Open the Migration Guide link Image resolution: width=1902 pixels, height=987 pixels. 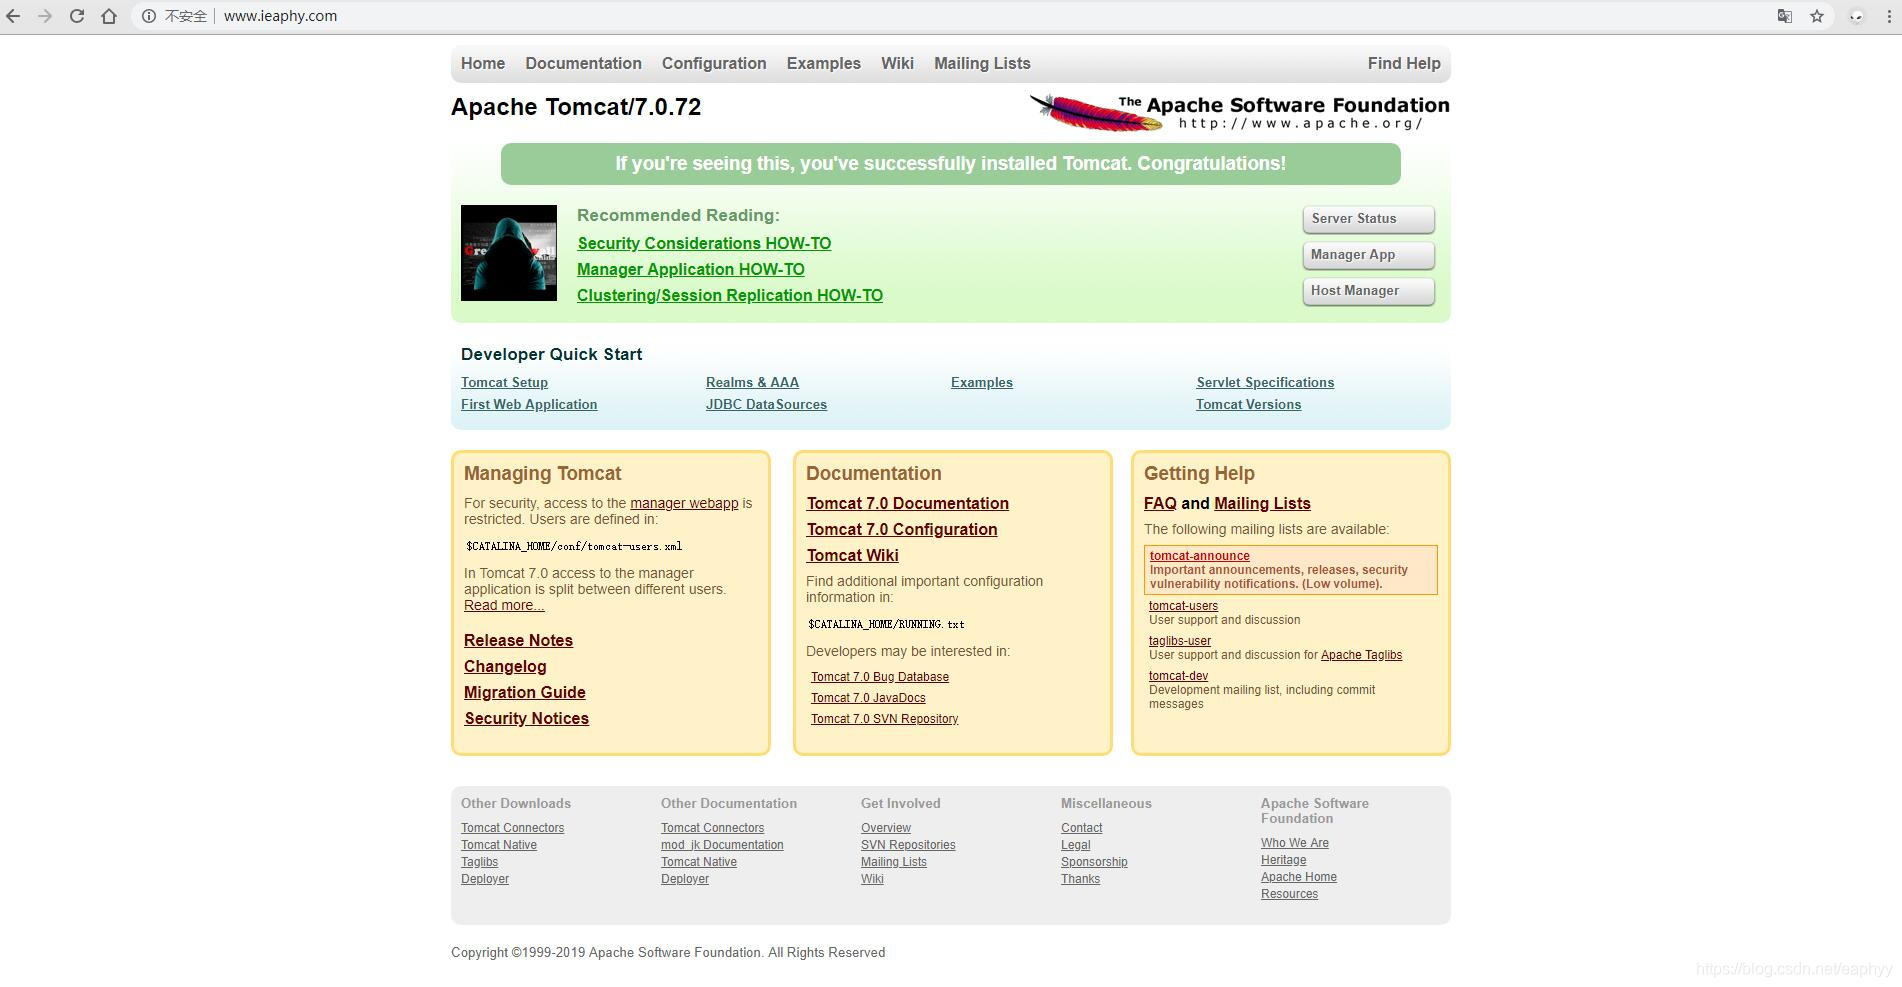(x=525, y=692)
